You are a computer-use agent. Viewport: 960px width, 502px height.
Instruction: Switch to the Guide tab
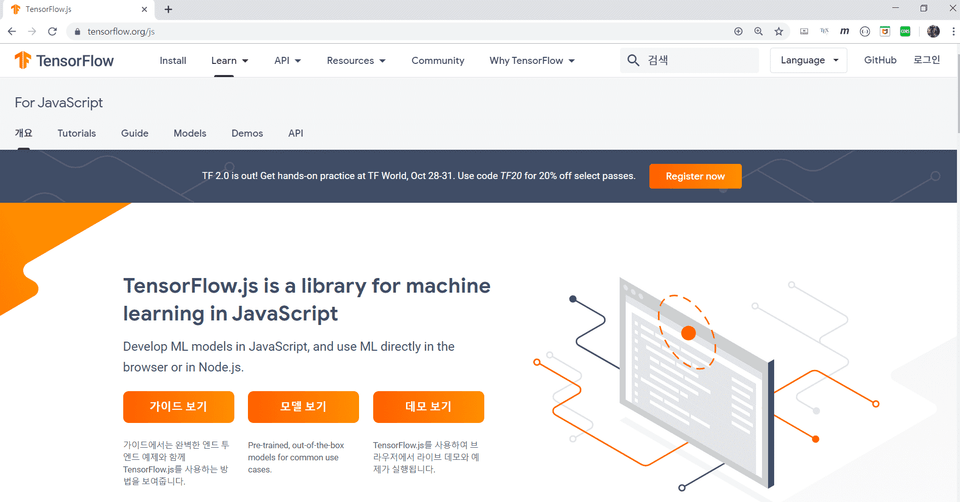click(135, 133)
